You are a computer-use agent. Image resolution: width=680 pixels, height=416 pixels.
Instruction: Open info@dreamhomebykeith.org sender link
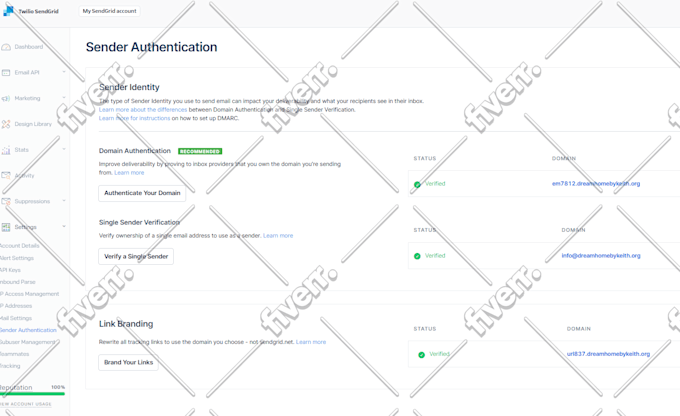(601, 255)
